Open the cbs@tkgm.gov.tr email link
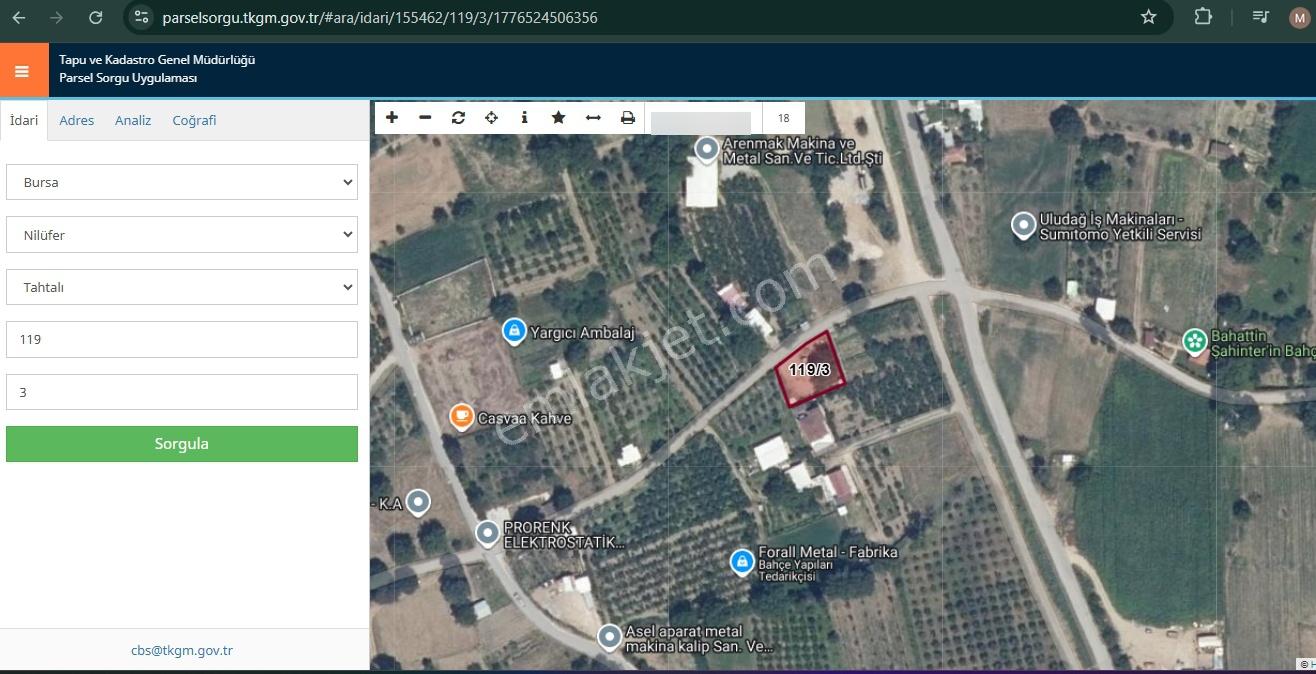 point(182,650)
